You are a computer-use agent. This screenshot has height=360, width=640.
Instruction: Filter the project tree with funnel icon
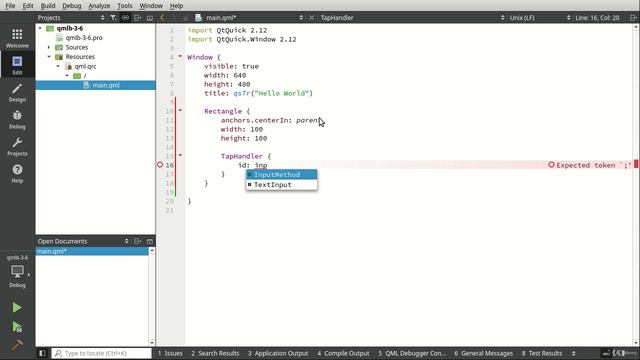[x=113, y=18]
